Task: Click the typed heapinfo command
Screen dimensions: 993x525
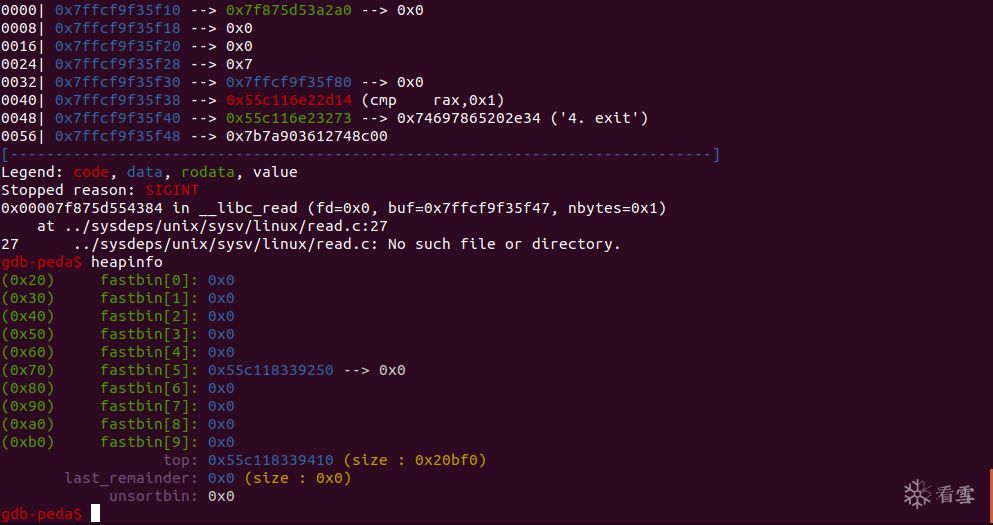Action: pos(126,262)
